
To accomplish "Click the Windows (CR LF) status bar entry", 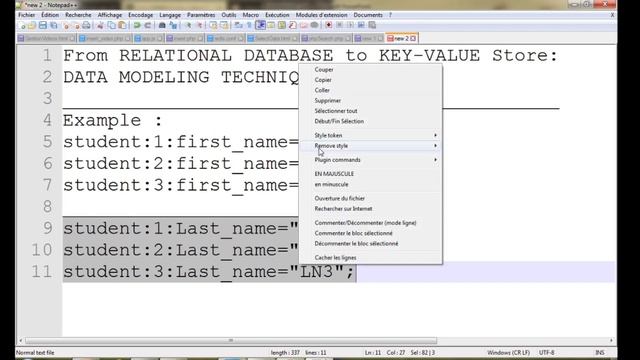I will point(508,353).
